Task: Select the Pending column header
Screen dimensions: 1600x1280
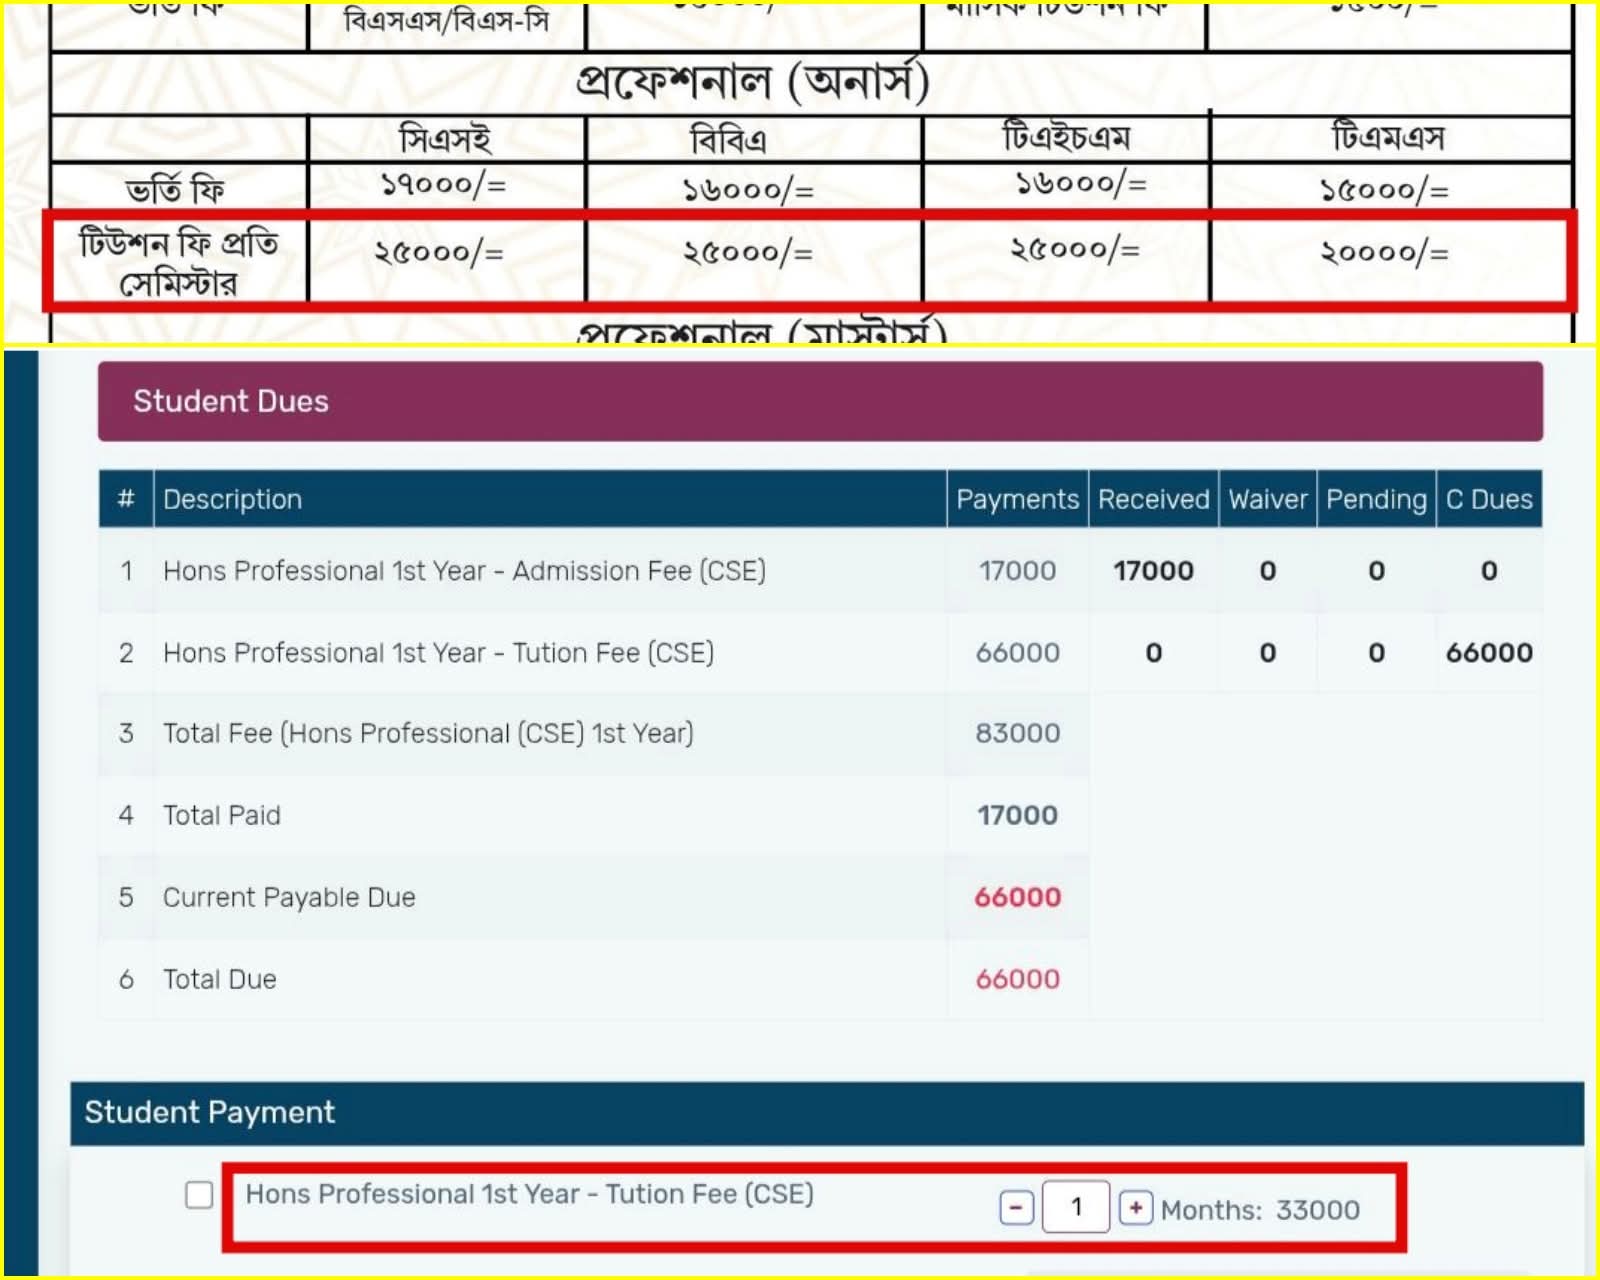Action: pos(1376,499)
